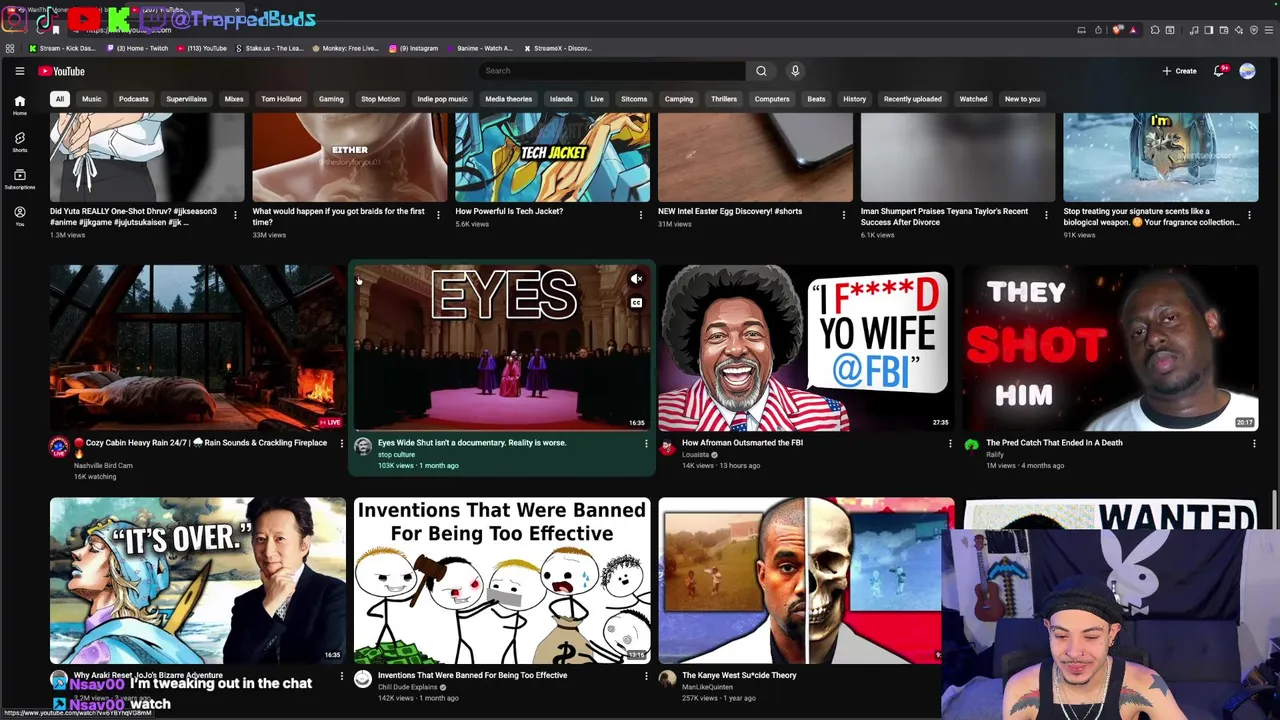Open more options for braids video
1280x720 pixels.
click(x=438, y=214)
